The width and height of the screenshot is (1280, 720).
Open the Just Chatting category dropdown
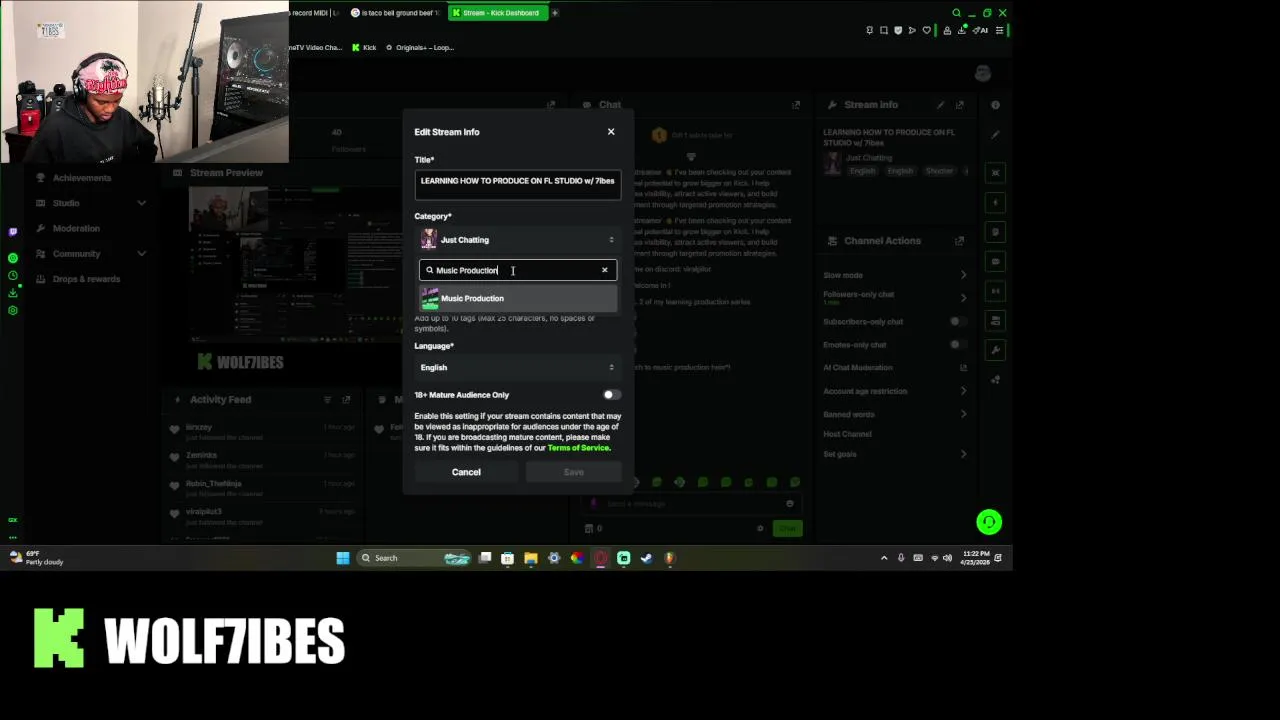point(518,240)
